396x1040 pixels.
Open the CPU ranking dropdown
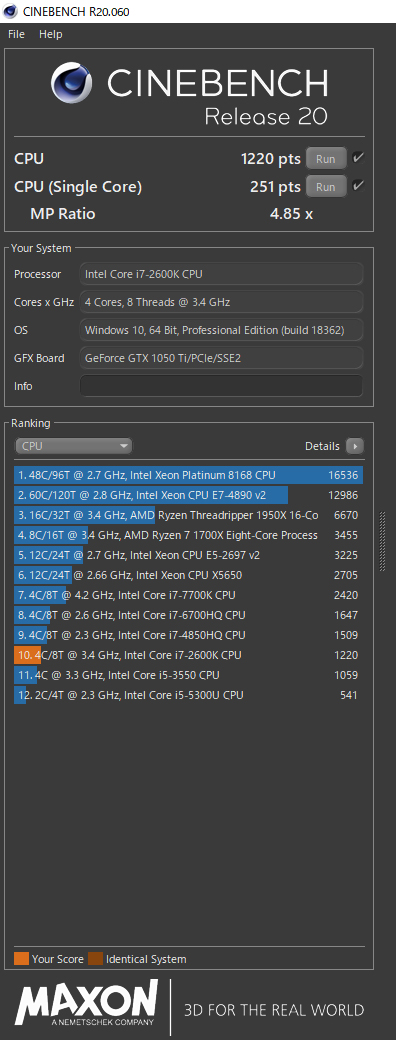pyautogui.click(x=74, y=446)
